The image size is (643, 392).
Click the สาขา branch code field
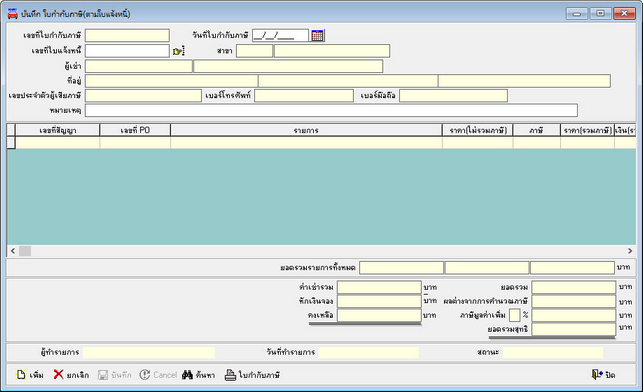[255, 51]
